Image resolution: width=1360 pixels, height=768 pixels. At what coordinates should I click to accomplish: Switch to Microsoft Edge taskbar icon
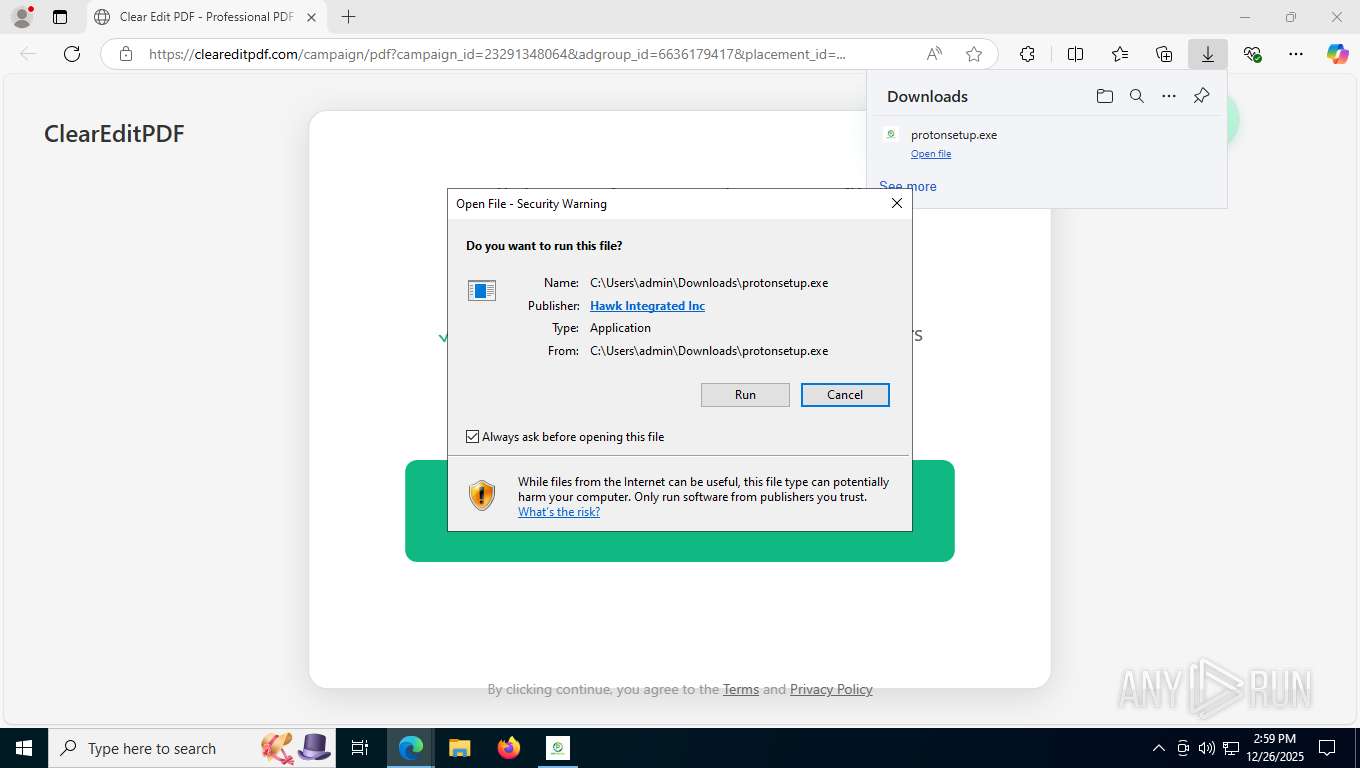(410, 748)
